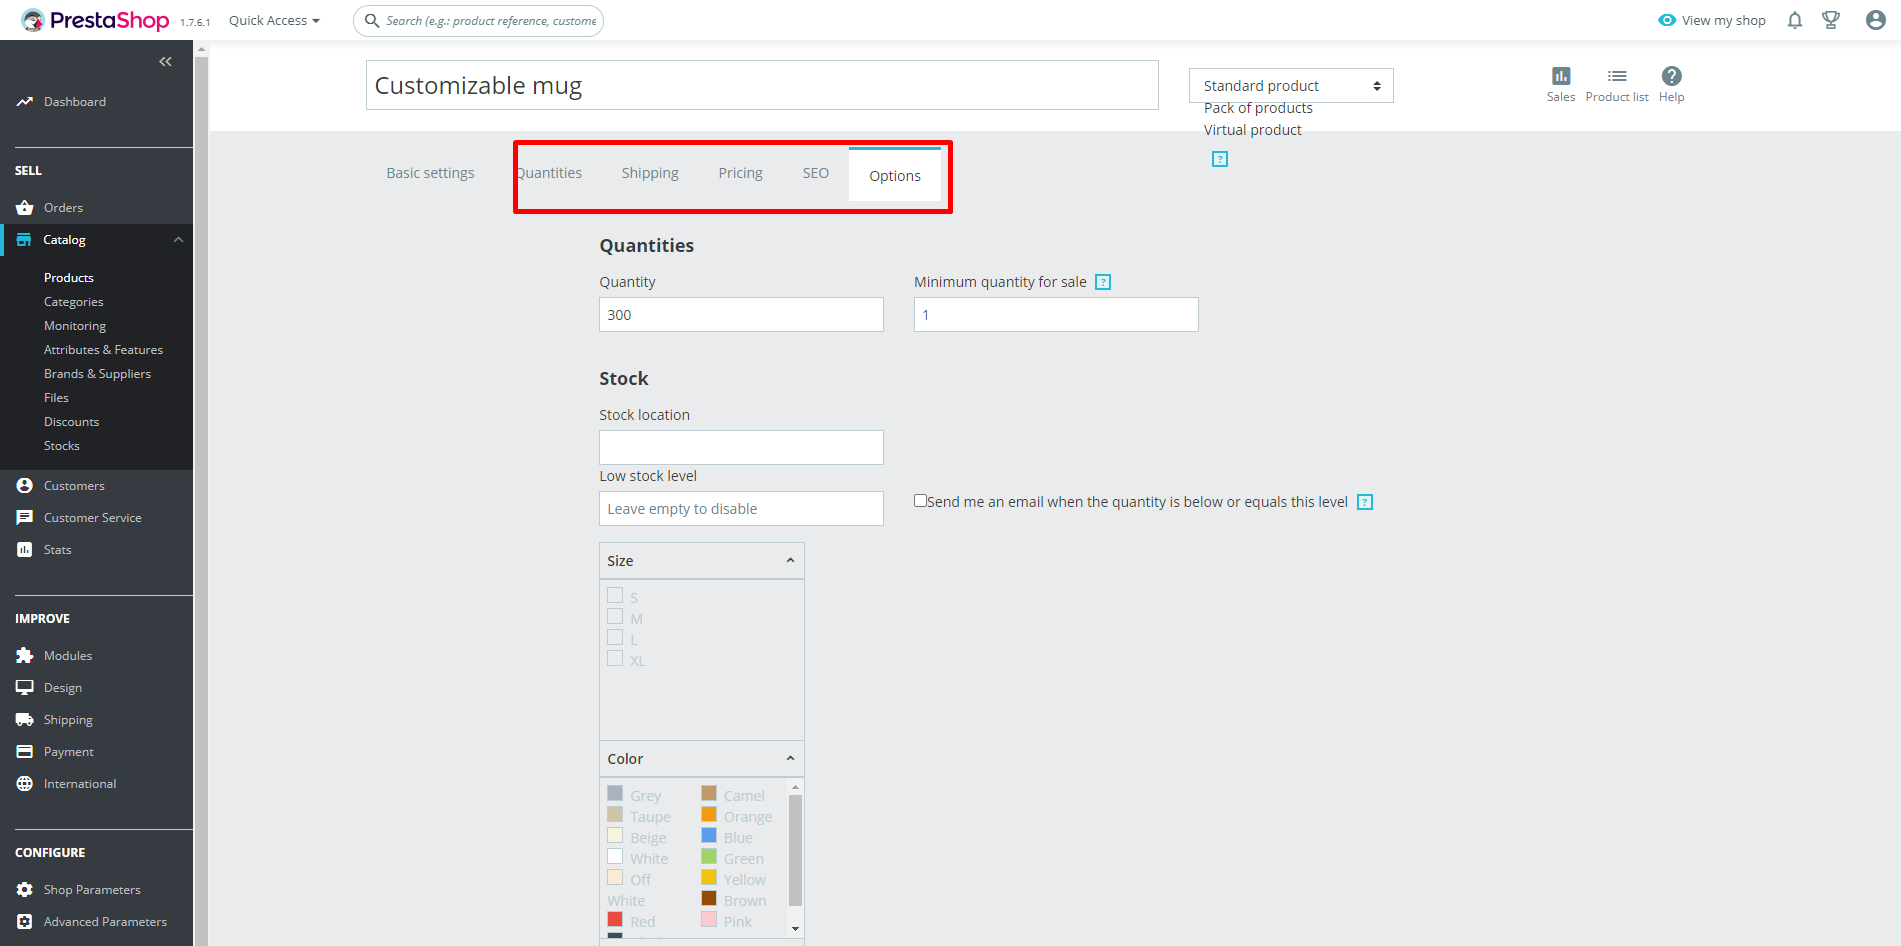This screenshot has height=946, width=1901.
Task: Click the Shipping truck icon in sidebar
Action: [x=25, y=720]
